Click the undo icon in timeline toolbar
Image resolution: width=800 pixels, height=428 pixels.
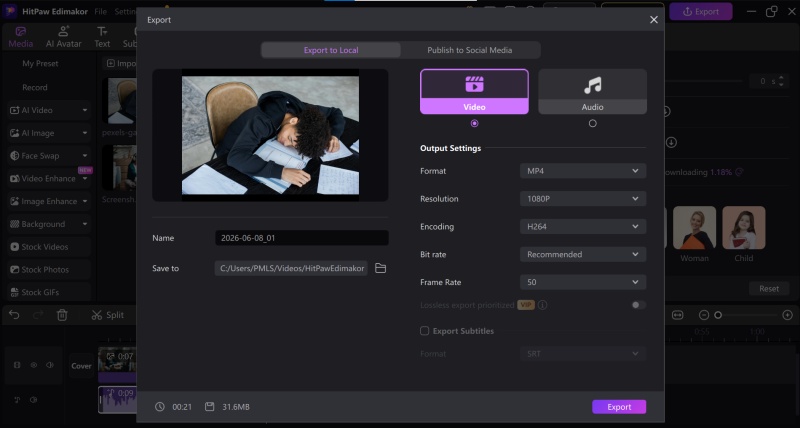tap(14, 315)
